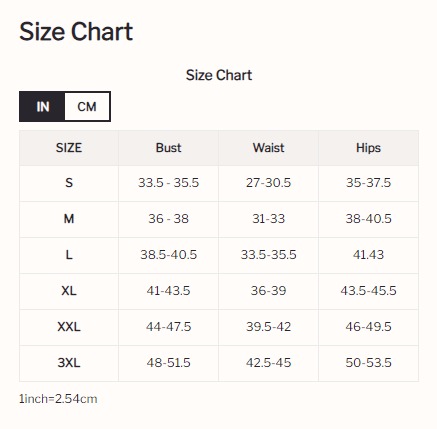Click waist value 31-33

pos(268,219)
